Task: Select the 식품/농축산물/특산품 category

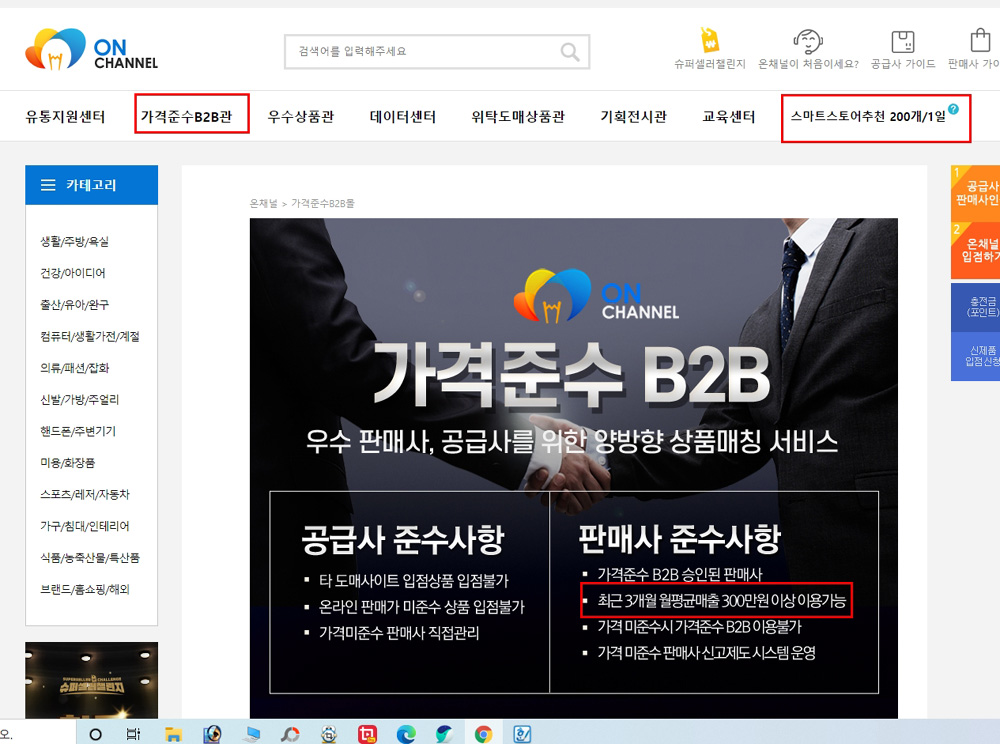Action: coord(89,558)
